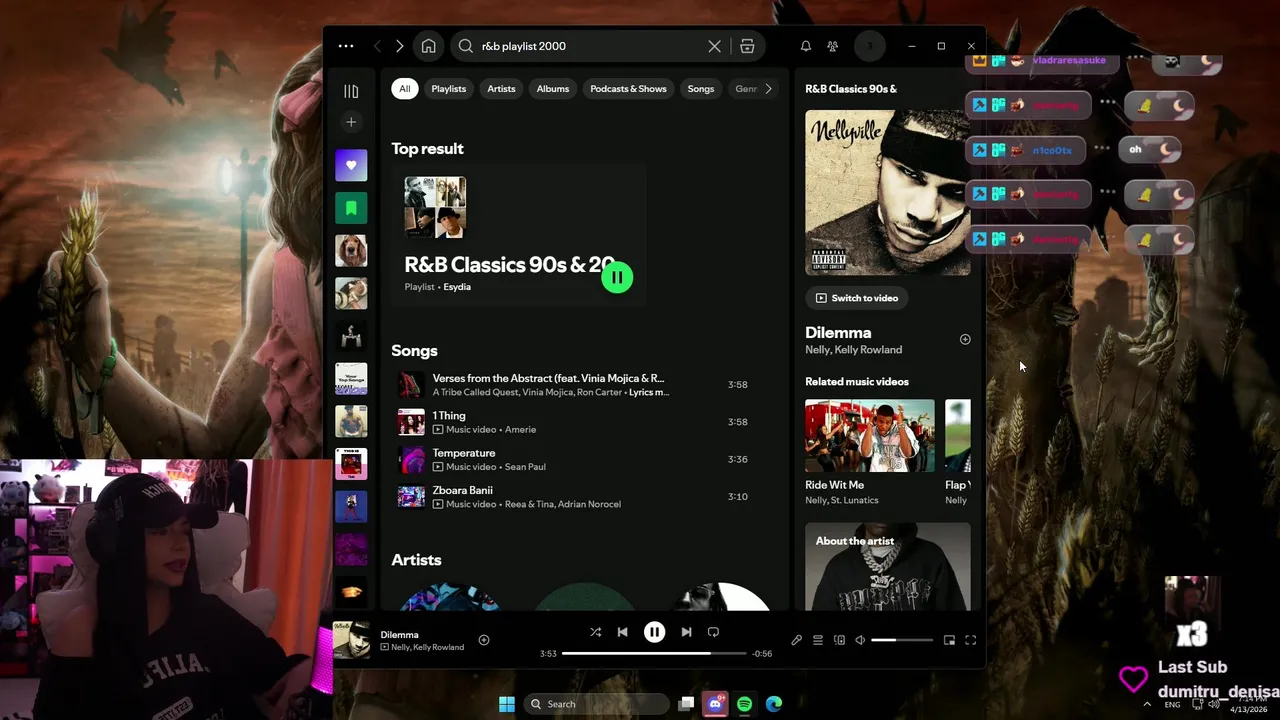Mute the volume speaker icon
The image size is (1280, 720).
(860, 640)
